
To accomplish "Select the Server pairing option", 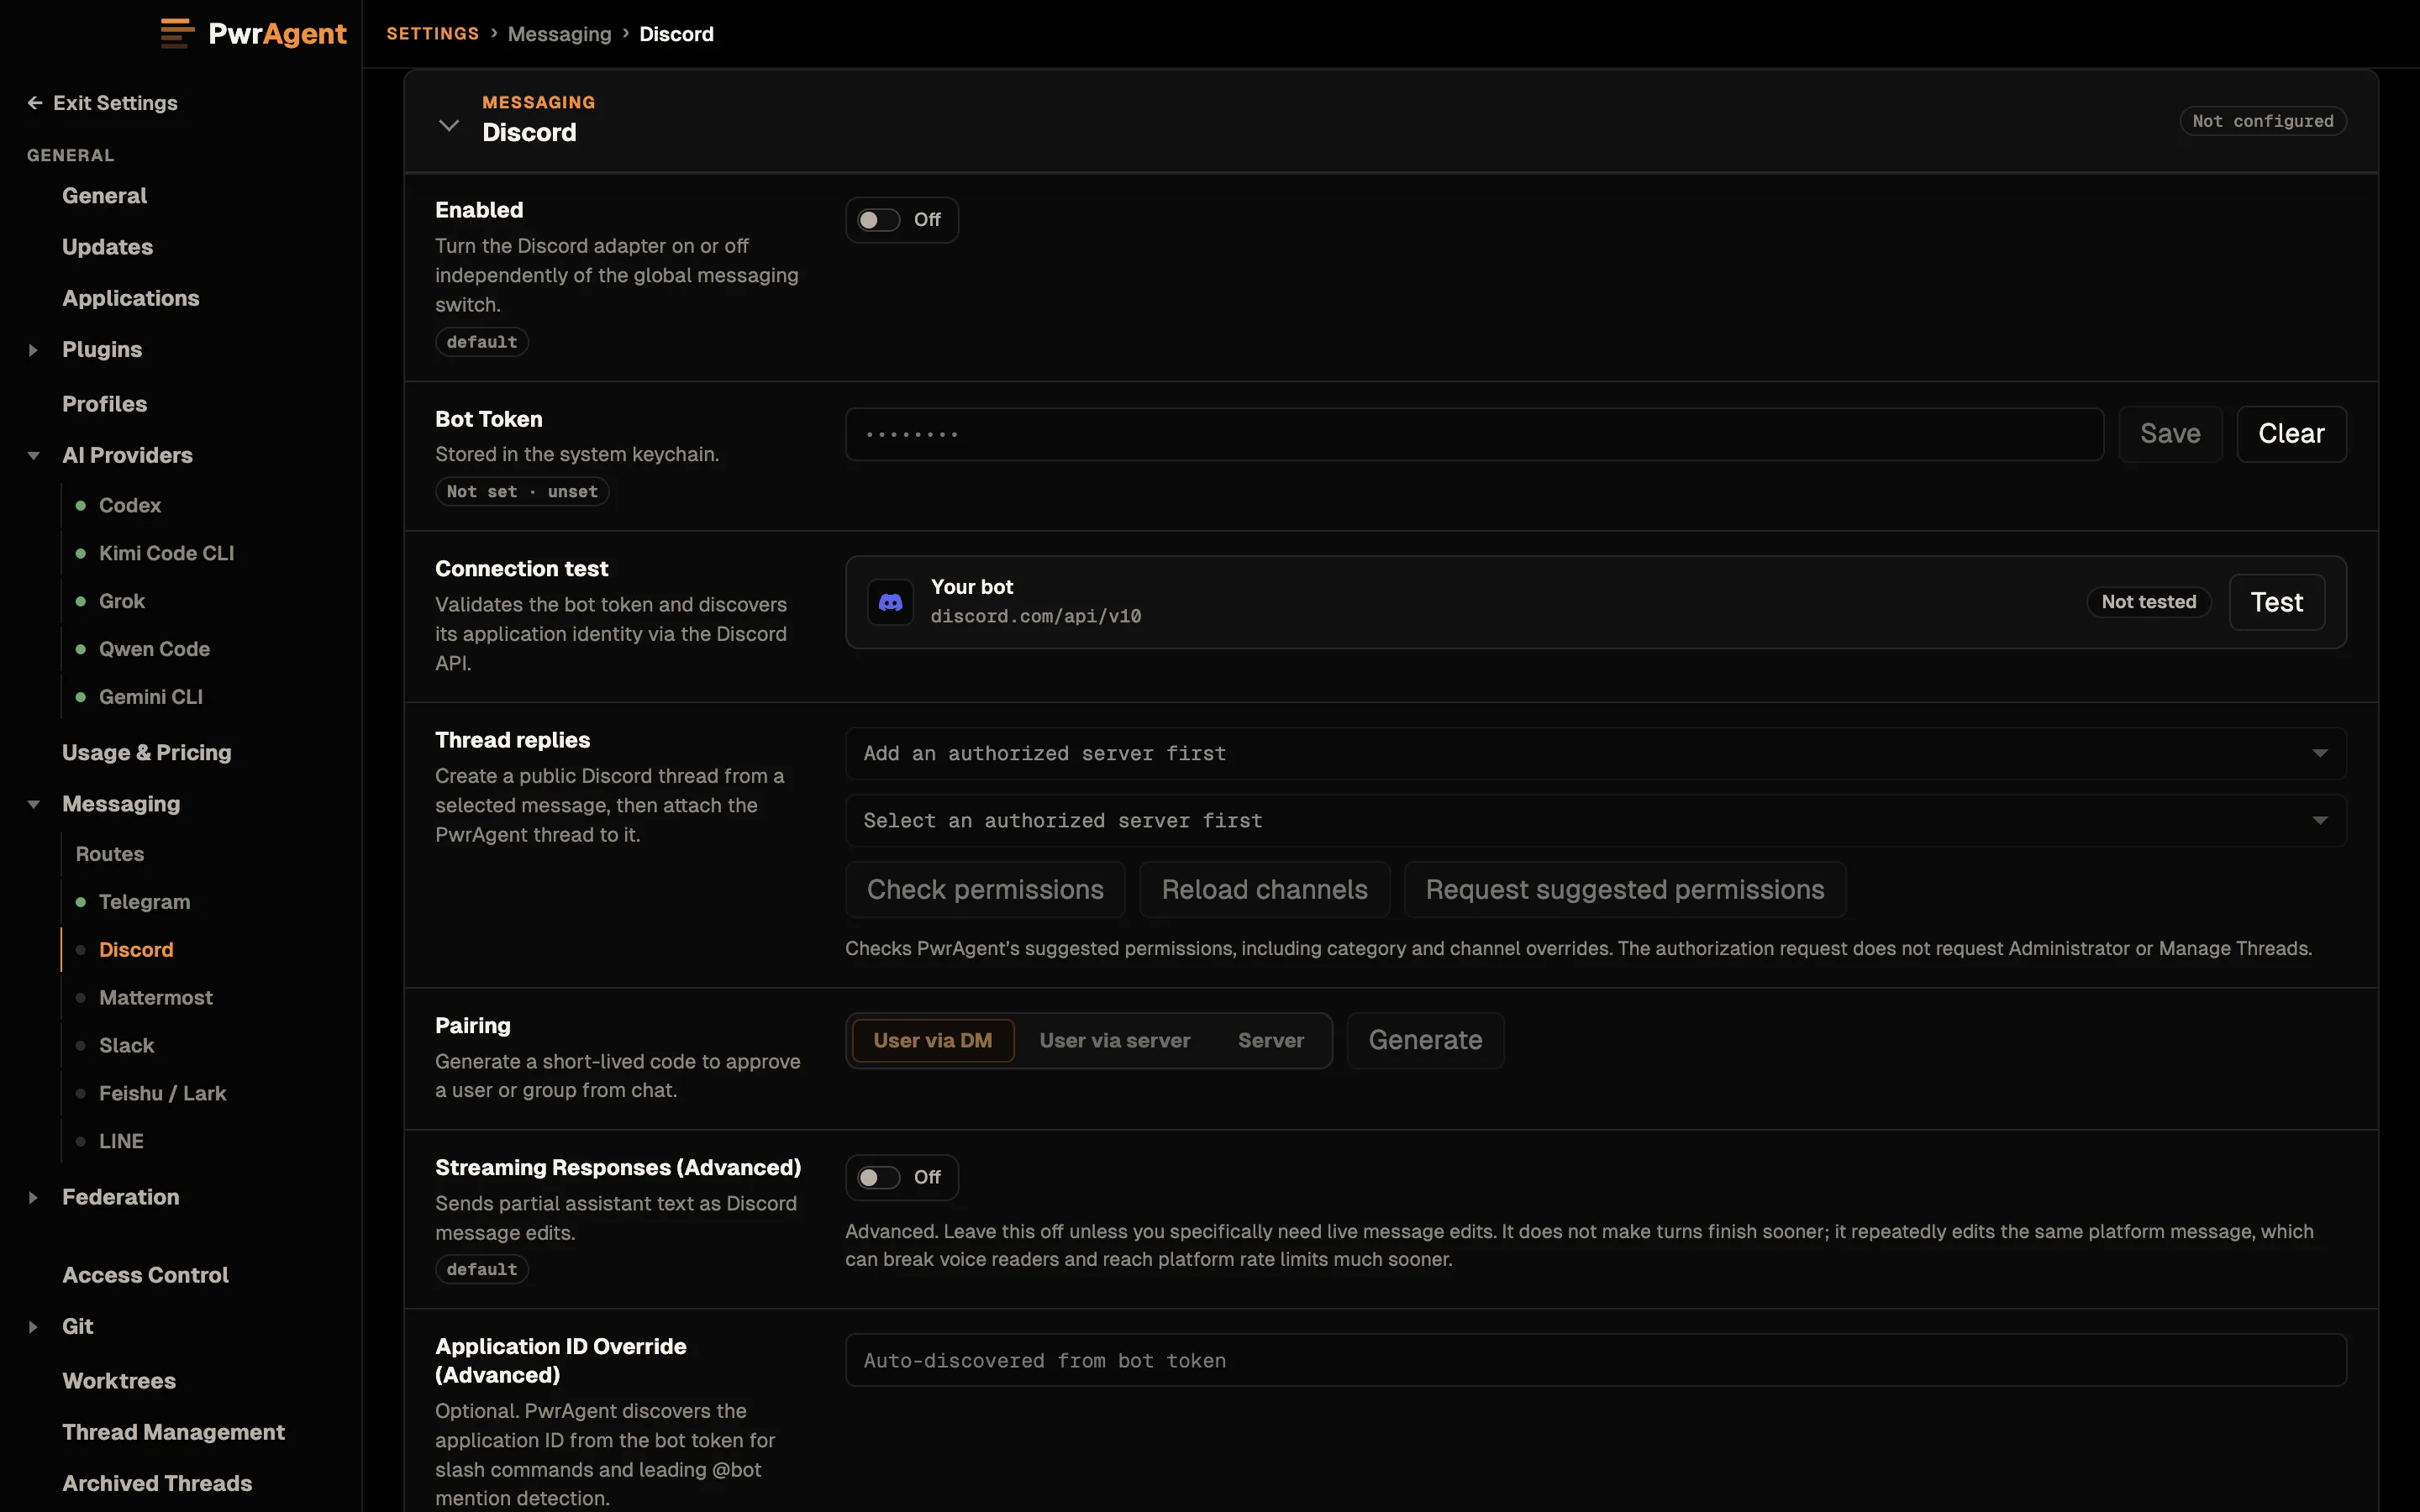I will pyautogui.click(x=1271, y=1041).
